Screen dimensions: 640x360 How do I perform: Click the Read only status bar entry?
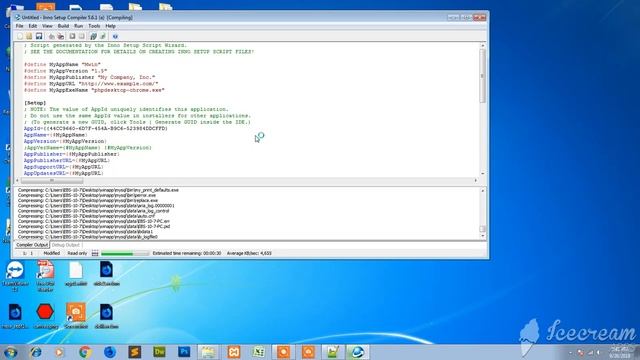(x=77, y=253)
